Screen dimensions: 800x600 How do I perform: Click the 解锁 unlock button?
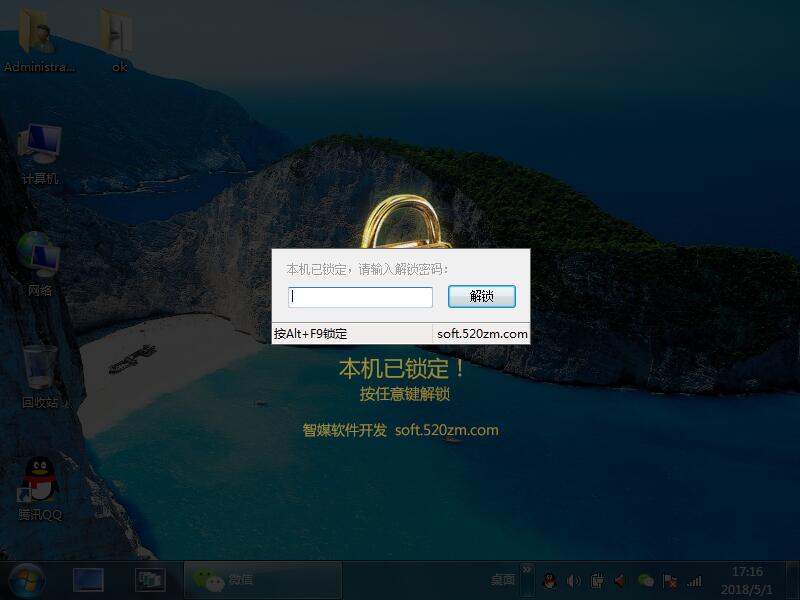point(481,297)
